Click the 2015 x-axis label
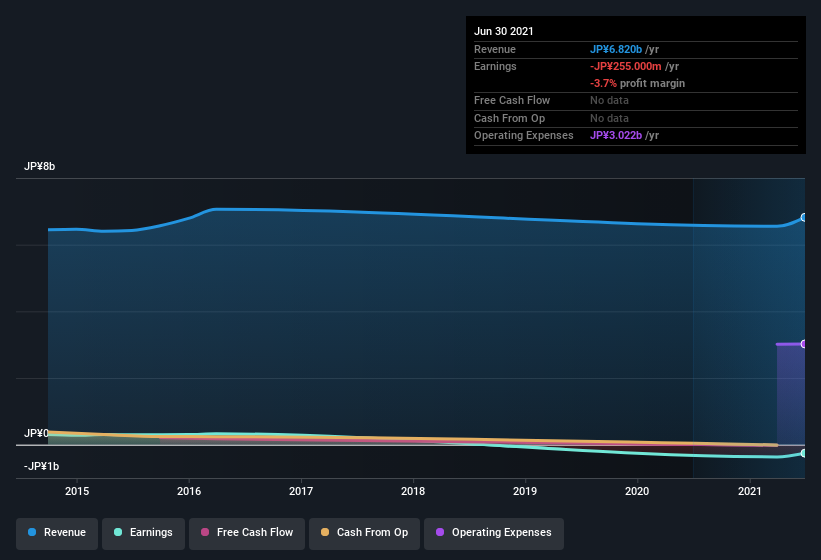 click(77, 491)
